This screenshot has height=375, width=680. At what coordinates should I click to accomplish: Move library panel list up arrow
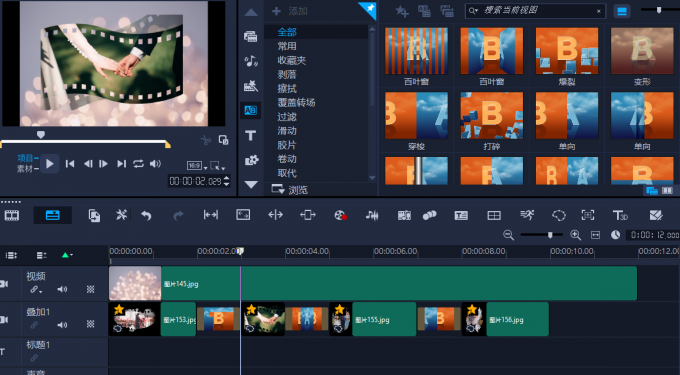click(251, 13)
